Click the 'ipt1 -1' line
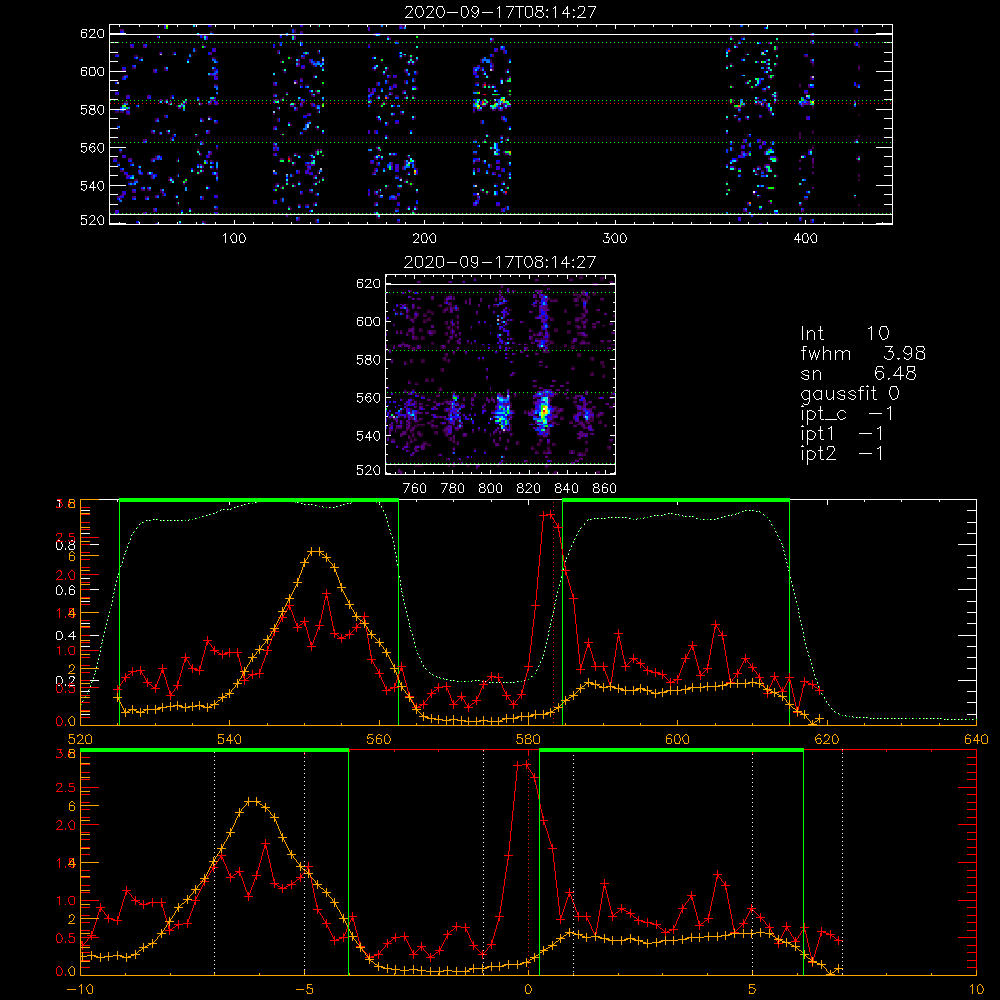Image resolution: width=1000 pixels, height=1000 pixels. (842, 434)
